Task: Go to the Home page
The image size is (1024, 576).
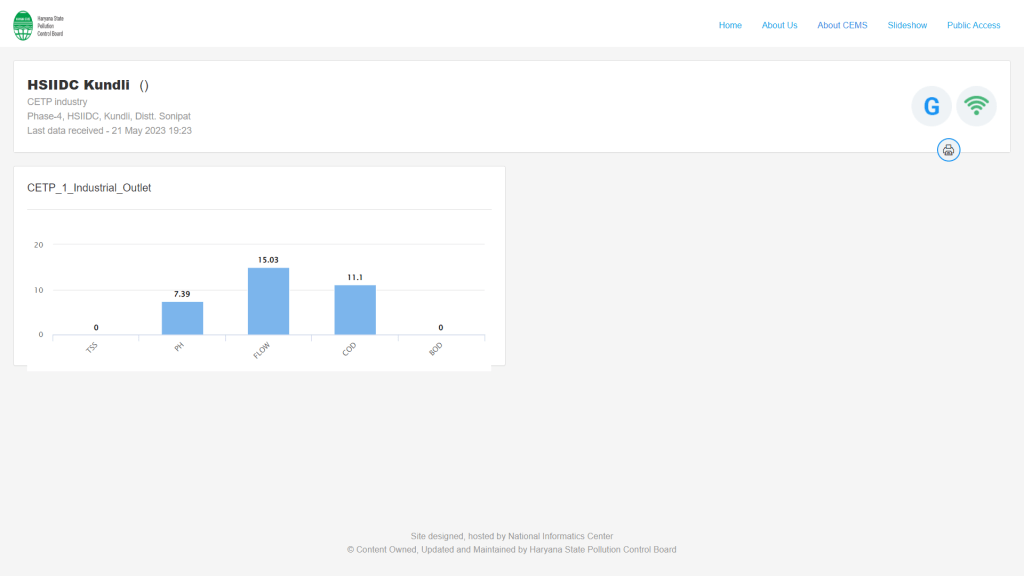Action: (730, 25)
